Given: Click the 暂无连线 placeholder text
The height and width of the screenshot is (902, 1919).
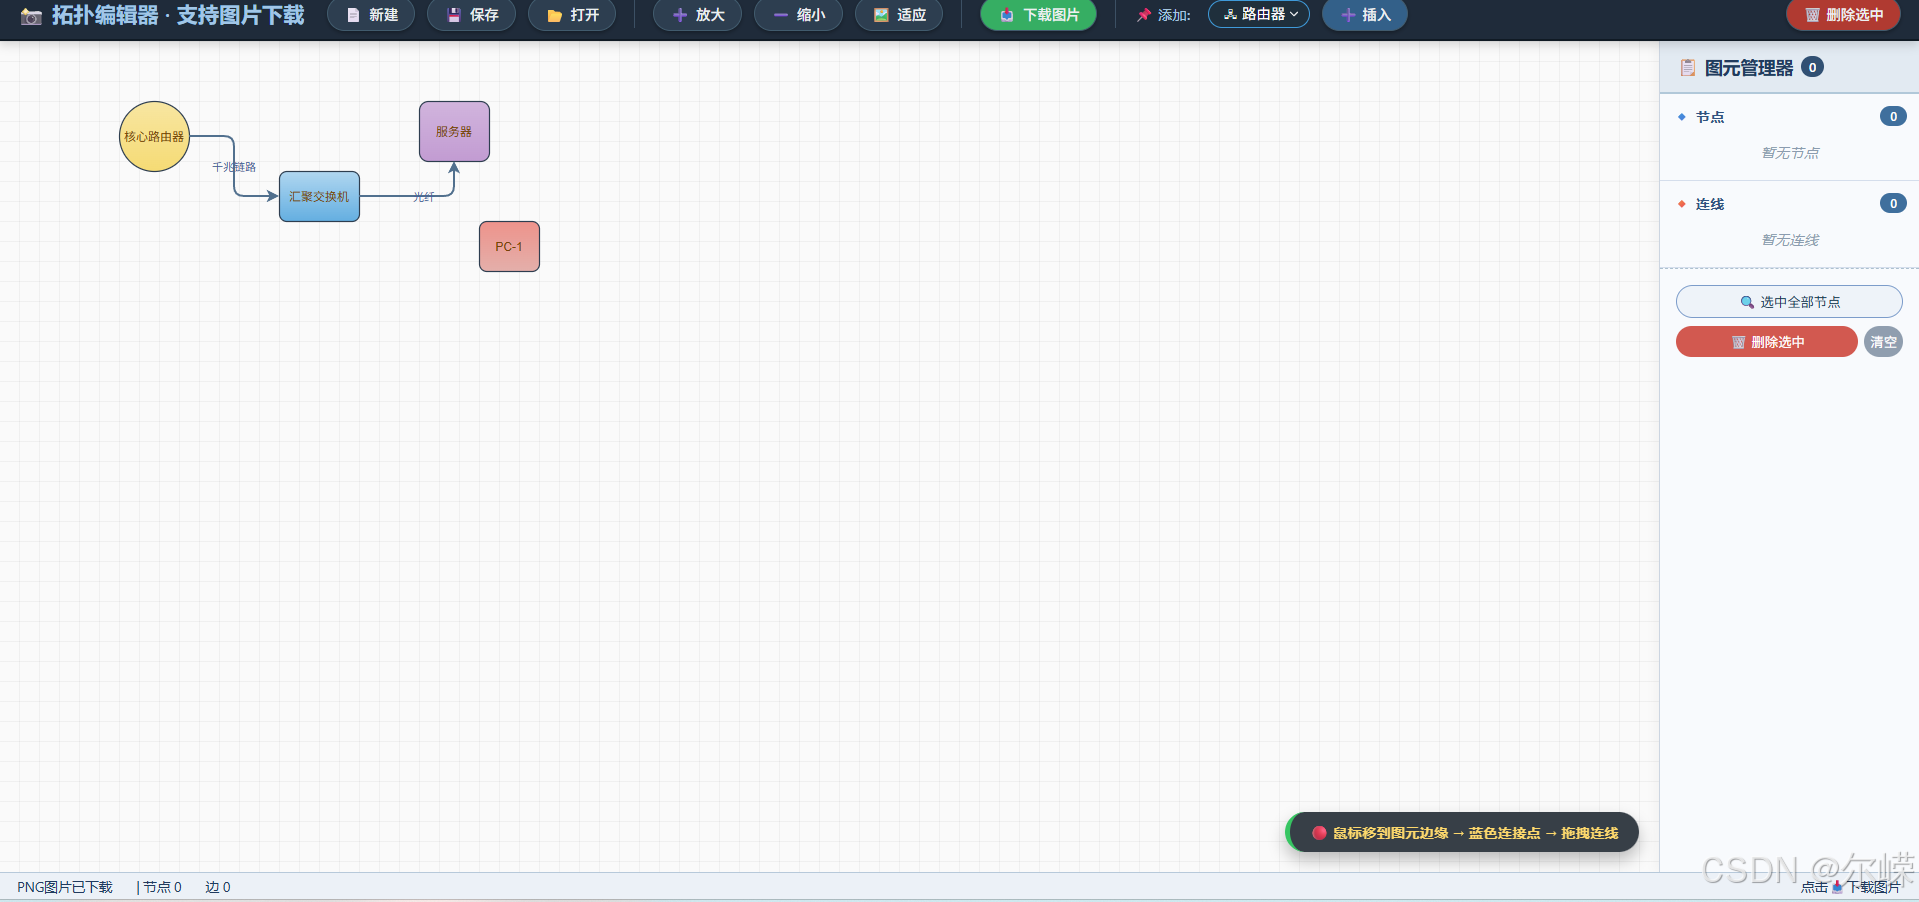Looking at the screenshot, I should pos(1790,240).
